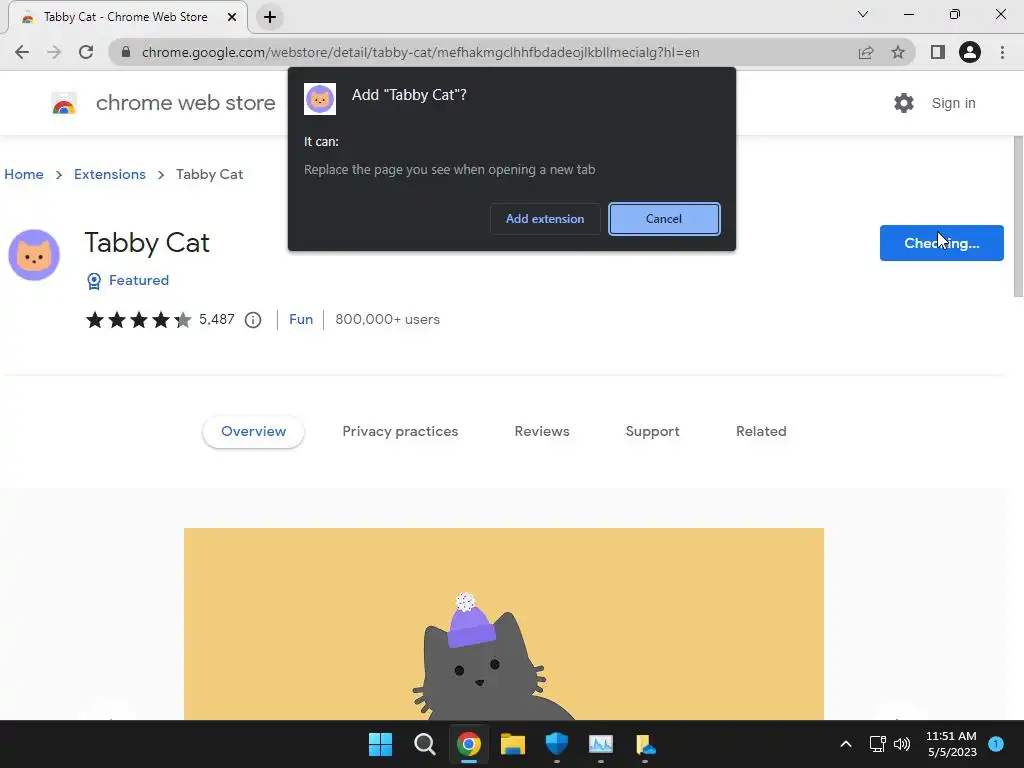The height and width of the screenshot is (768, 1024).
Task: Select the Overview tab
Action: (x=253, y=432)
